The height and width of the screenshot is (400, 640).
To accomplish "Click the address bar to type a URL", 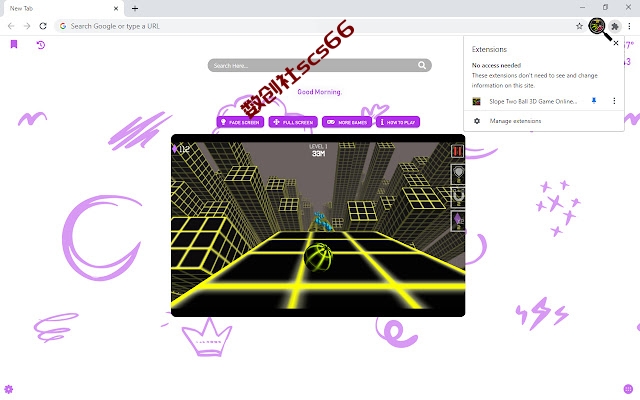I will (x=318, y=26).
